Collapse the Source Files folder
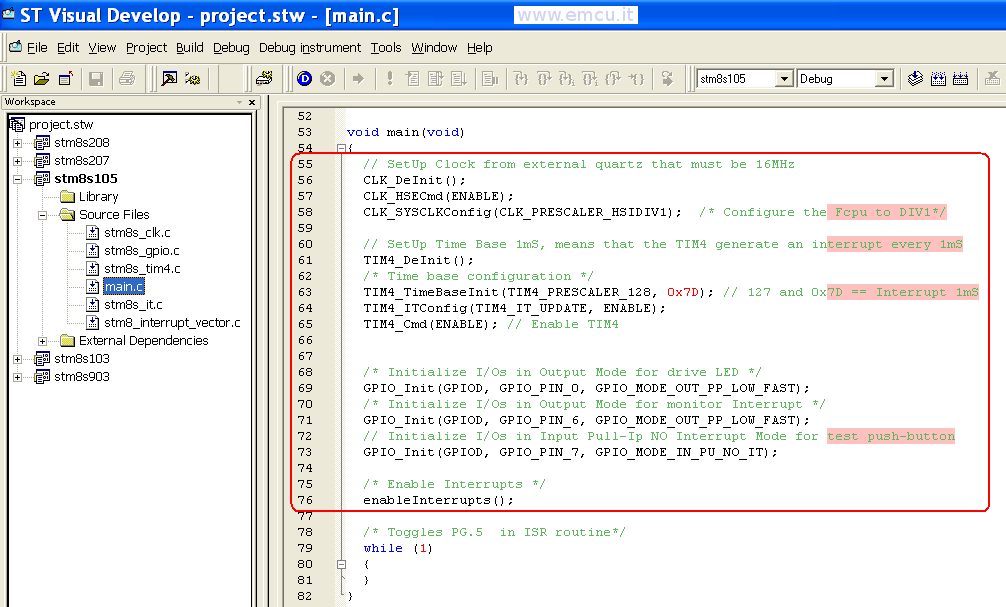The height and width of the screenshot is (607, 1006). (x=42, y=215)
